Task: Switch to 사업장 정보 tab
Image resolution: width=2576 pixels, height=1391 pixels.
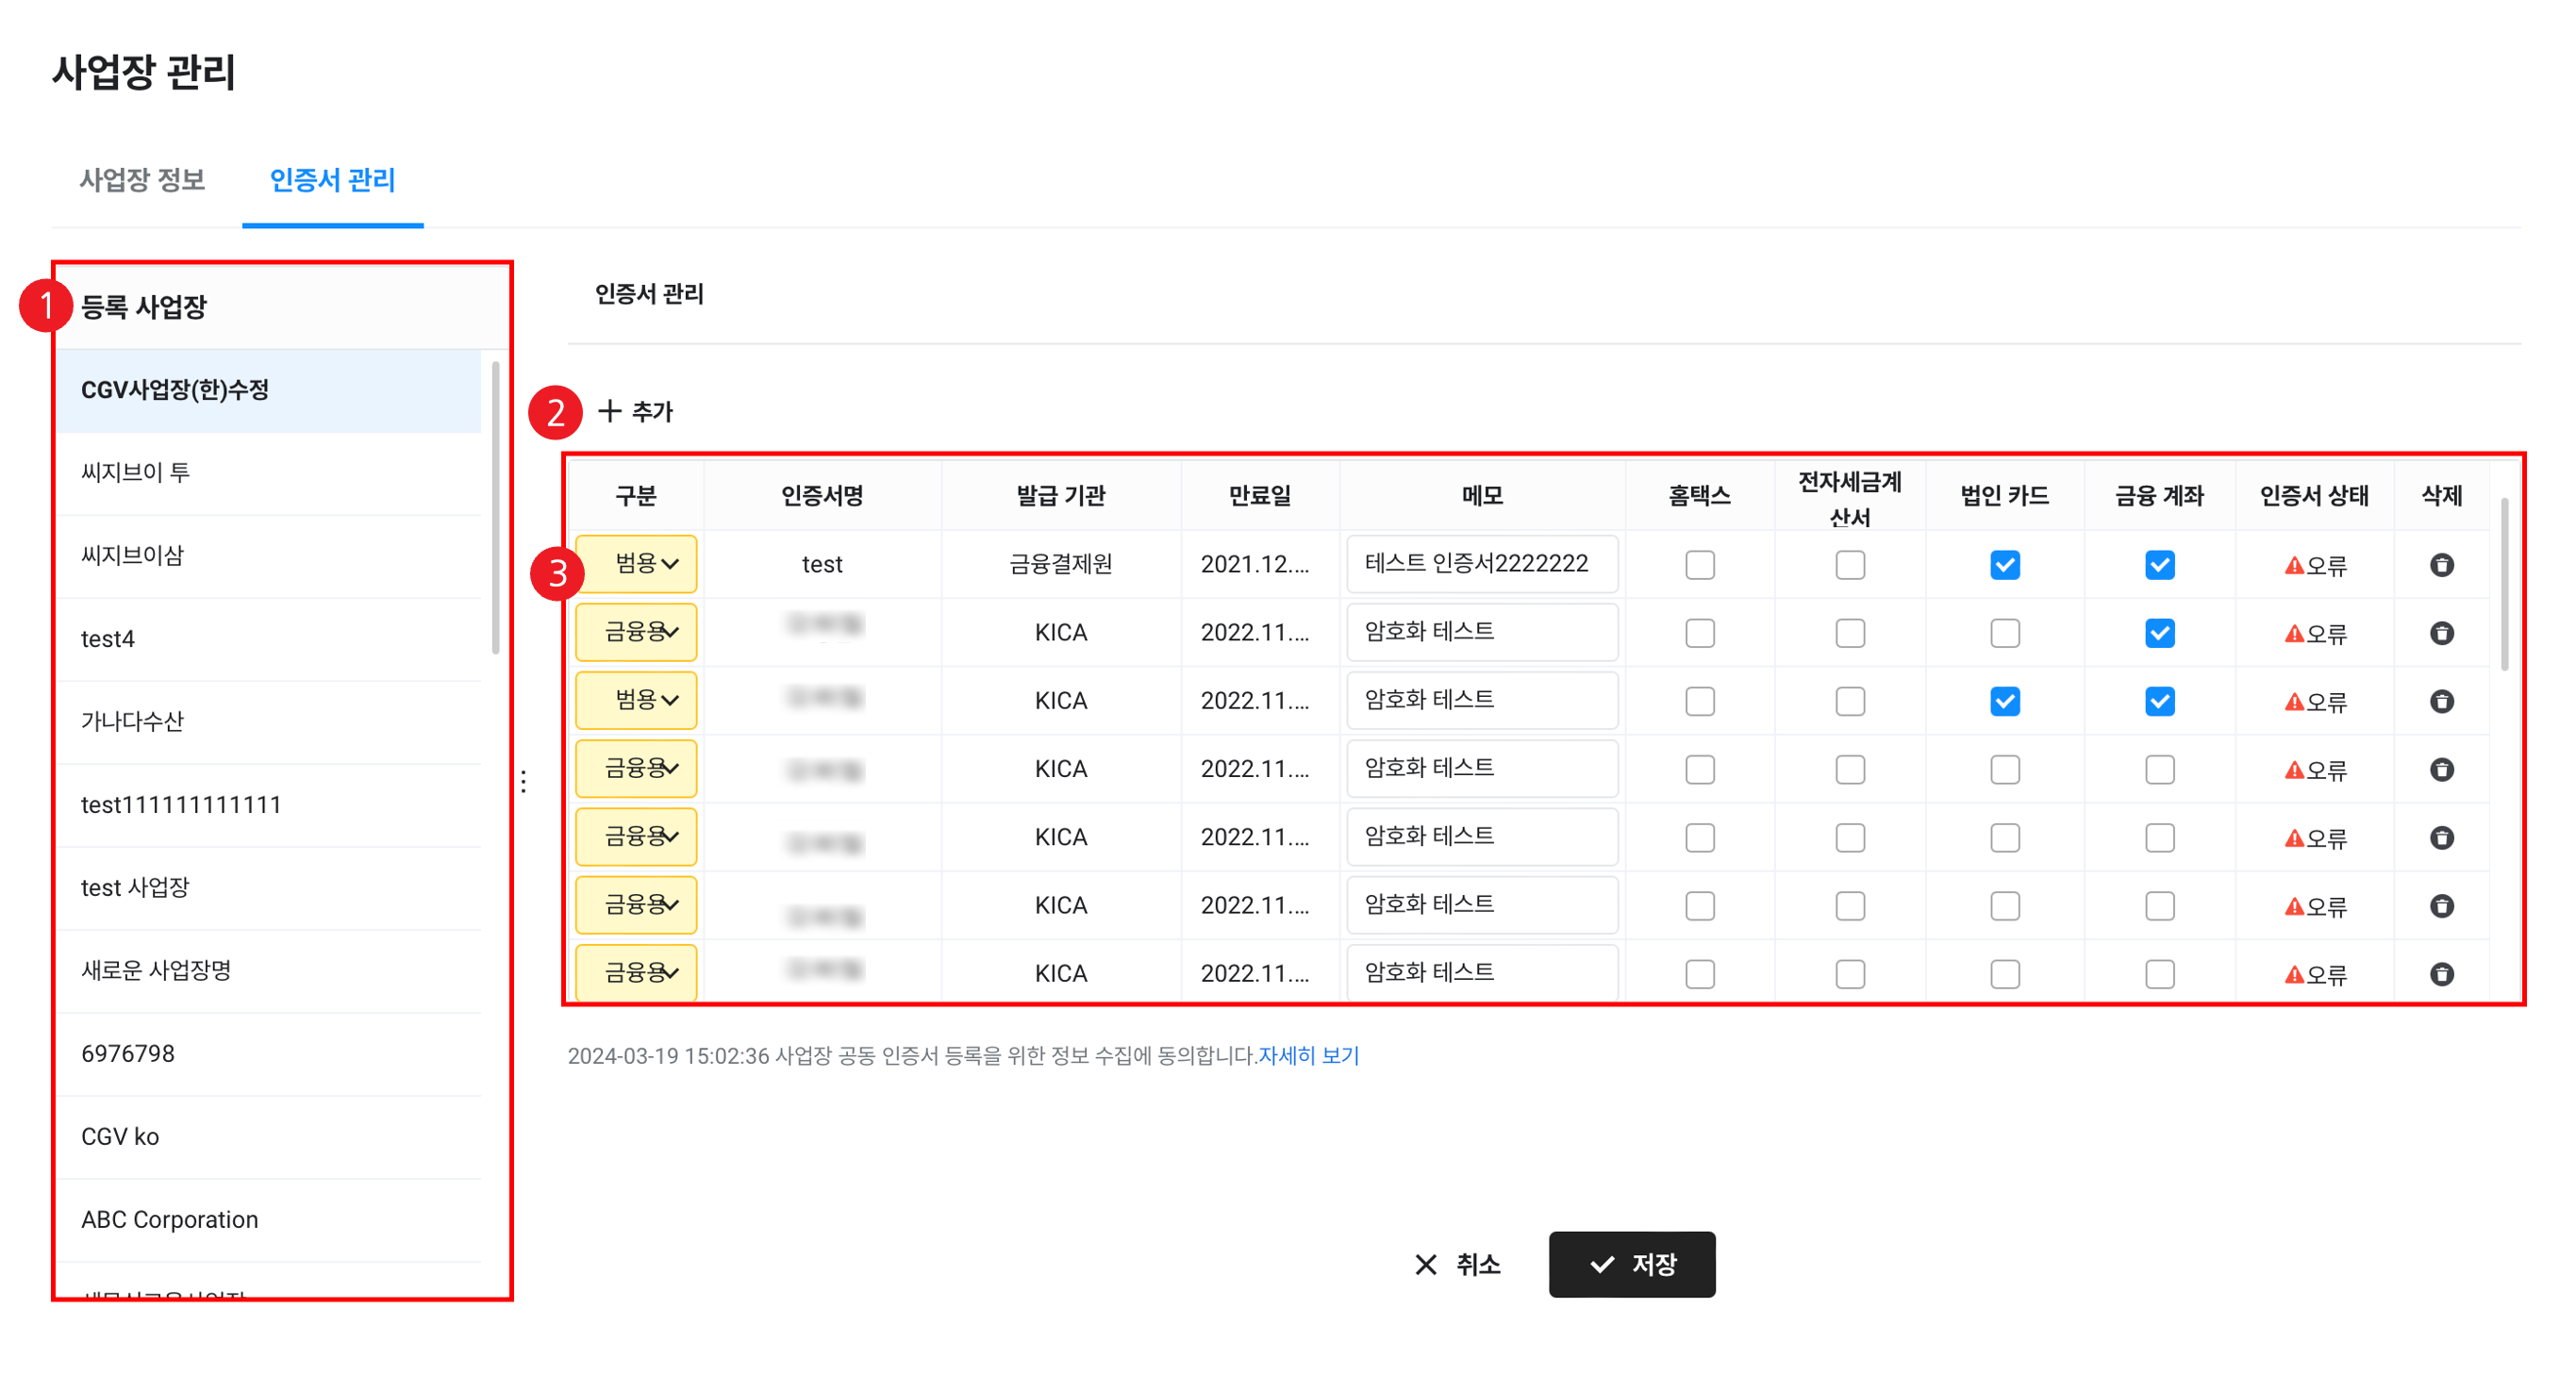Action: point(142,180)
